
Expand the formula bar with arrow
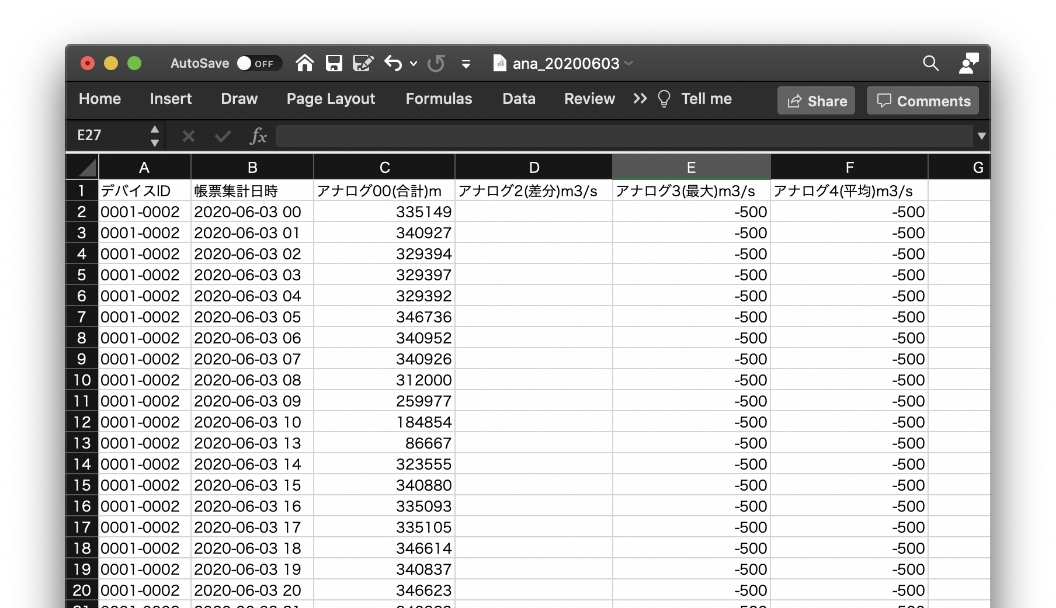pos(981,136)
